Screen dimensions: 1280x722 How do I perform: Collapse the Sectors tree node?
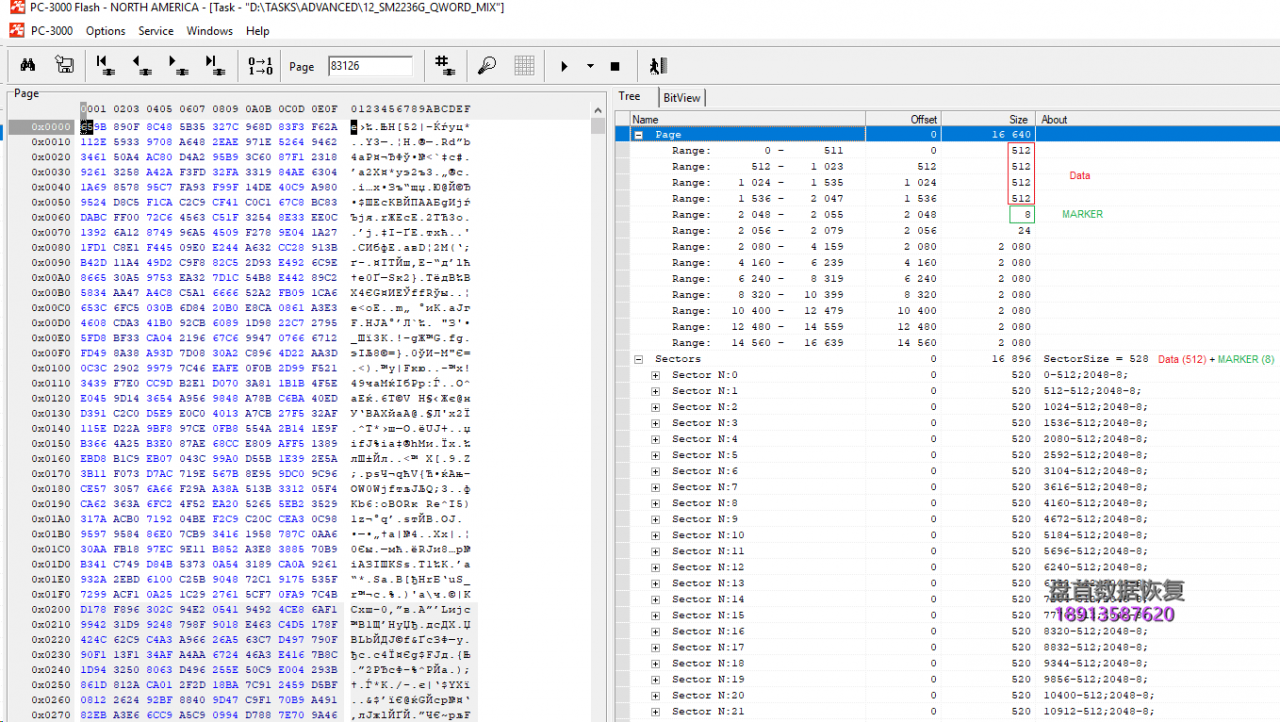pyautogui.click(x=639, y=359)
